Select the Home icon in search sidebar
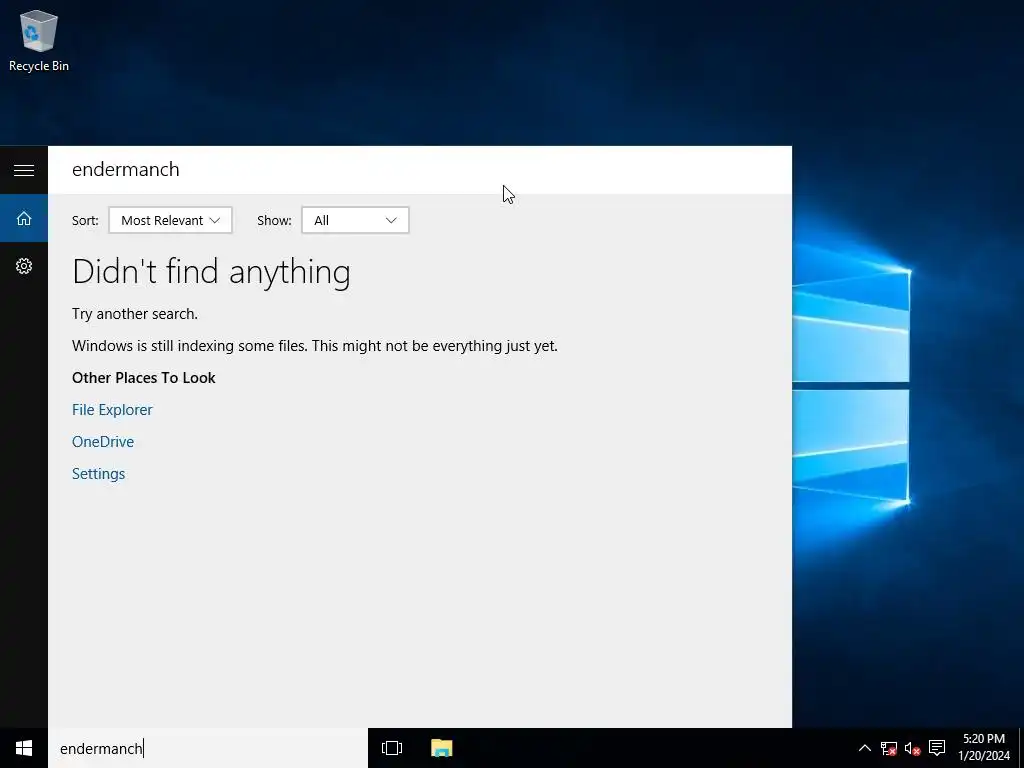Image resolution: width=1024 pixels, height=768 pixels. (24, 218)
